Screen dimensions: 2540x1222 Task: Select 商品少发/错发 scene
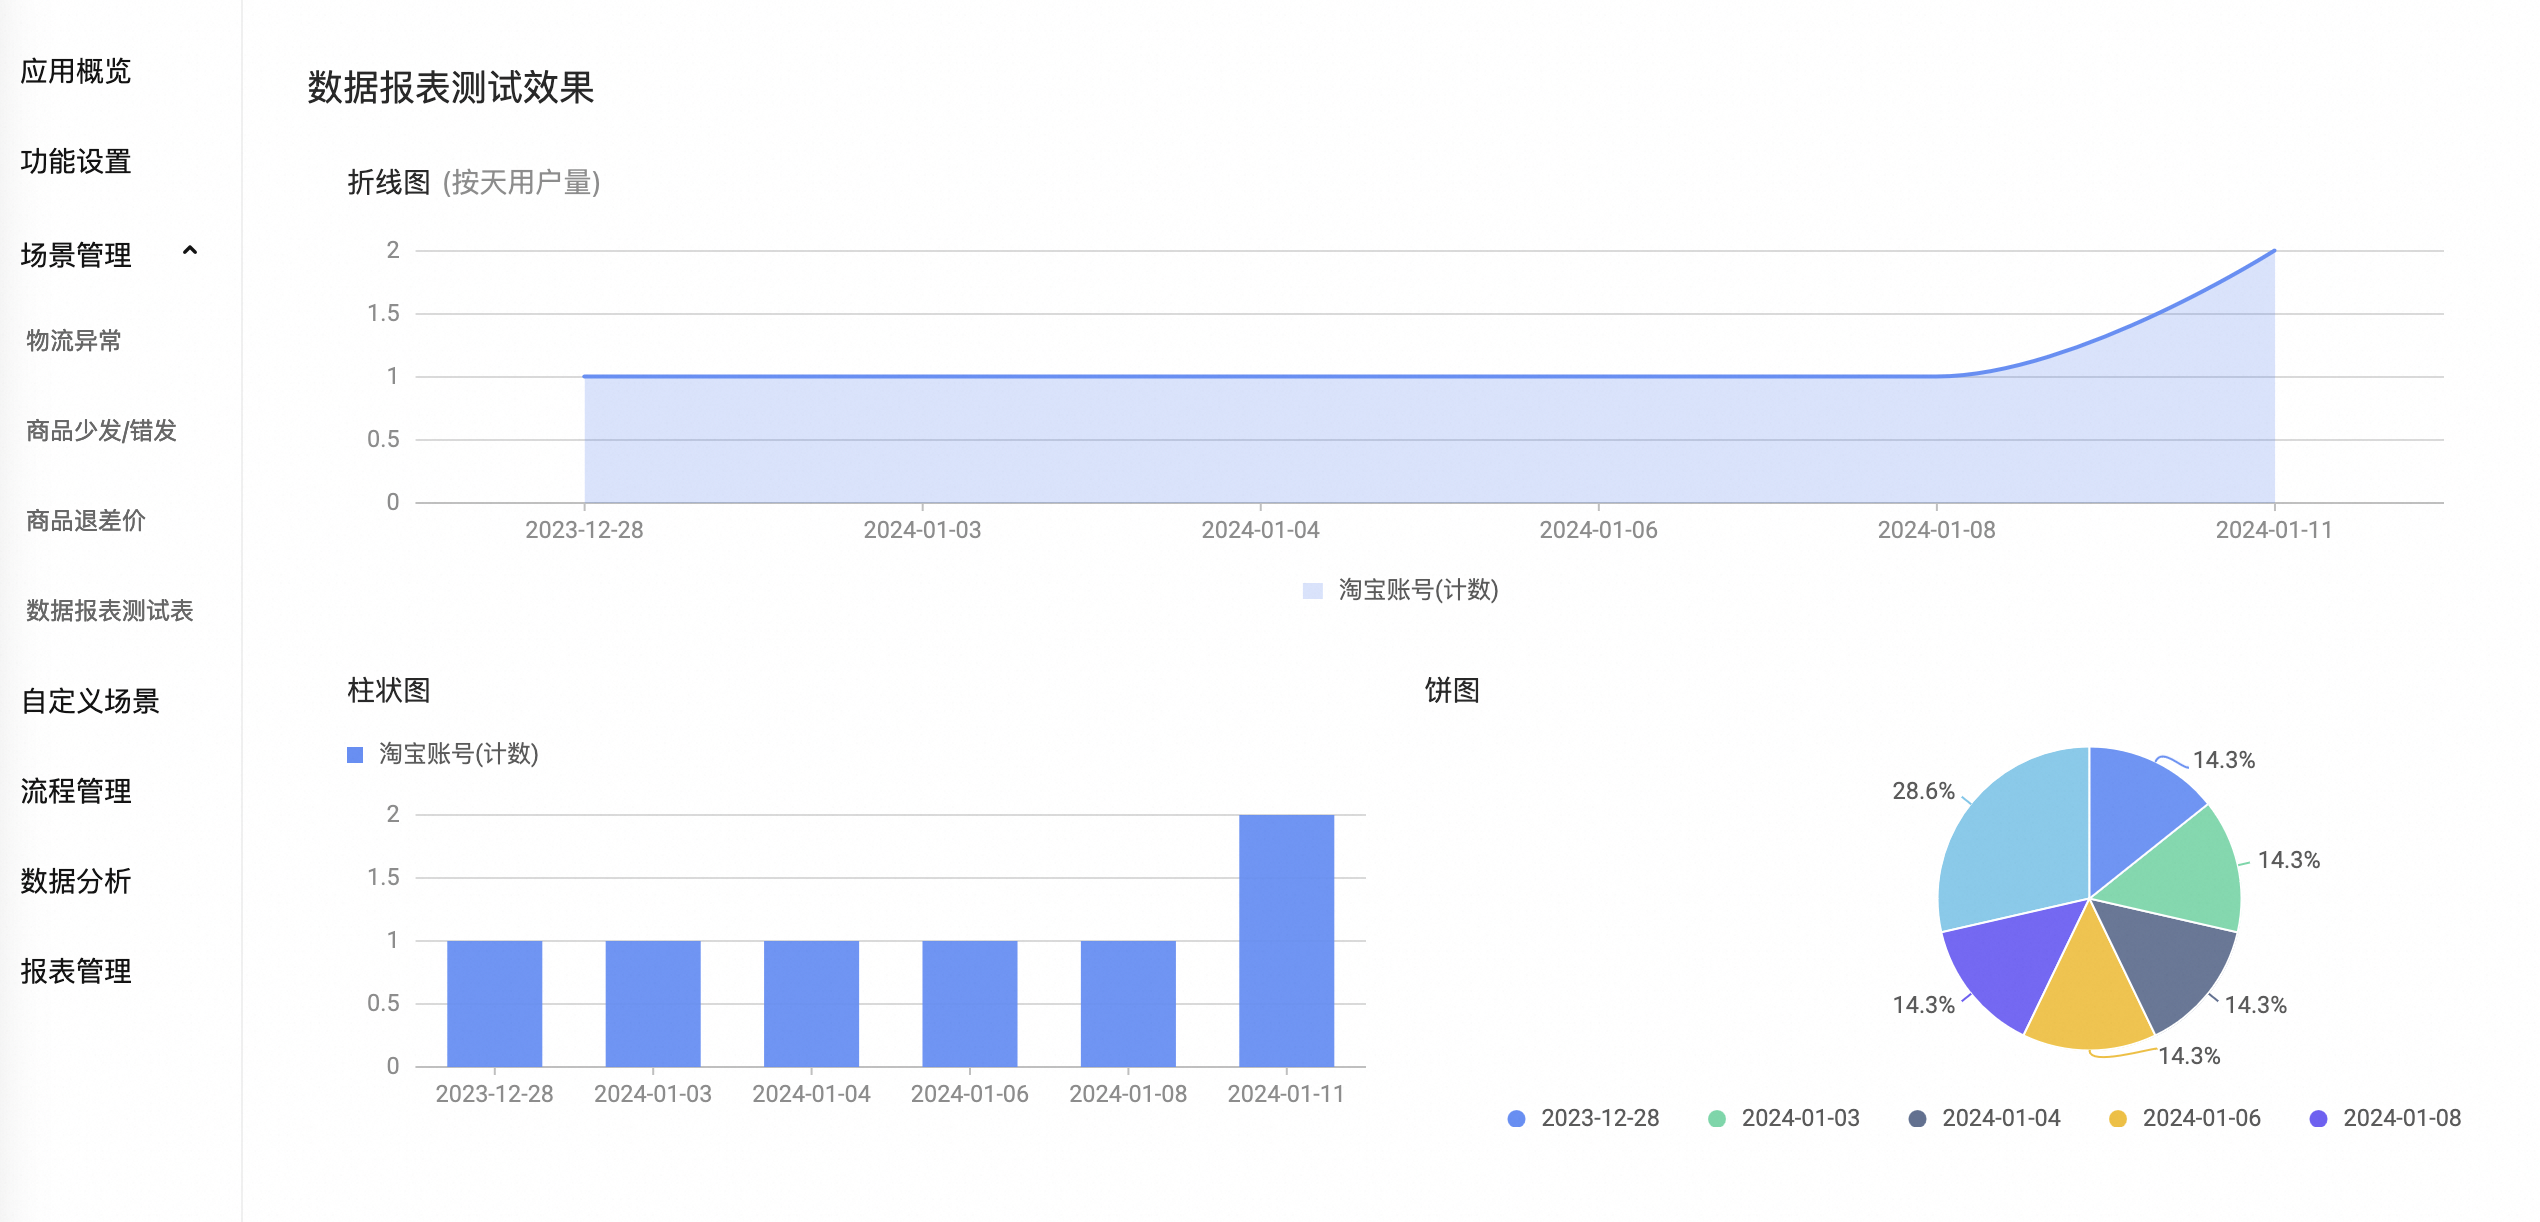101,431
